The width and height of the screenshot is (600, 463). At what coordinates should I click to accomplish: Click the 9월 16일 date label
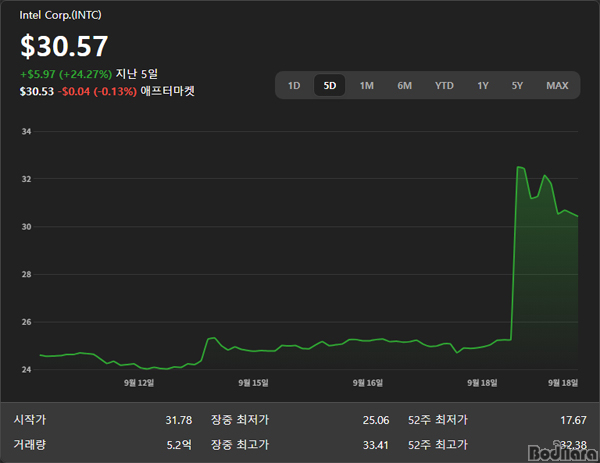[x=367, y=383]
